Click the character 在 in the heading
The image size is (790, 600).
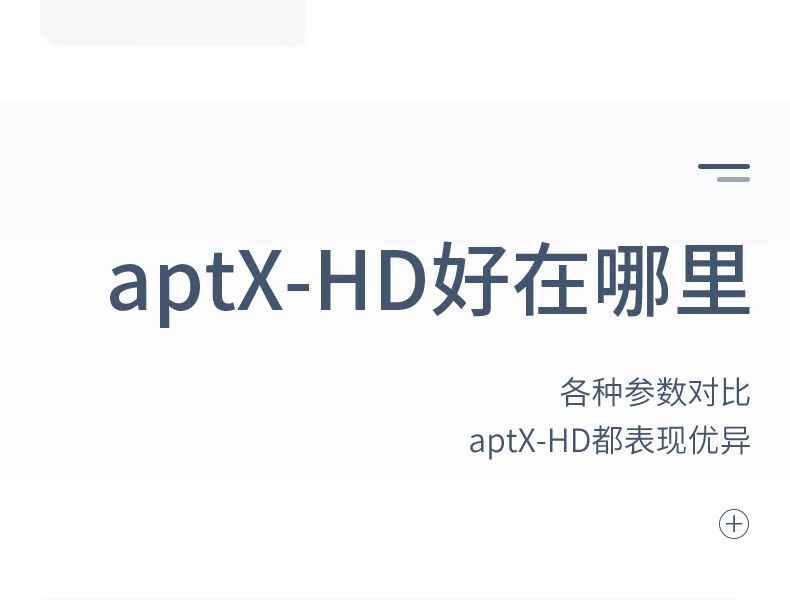551,280
